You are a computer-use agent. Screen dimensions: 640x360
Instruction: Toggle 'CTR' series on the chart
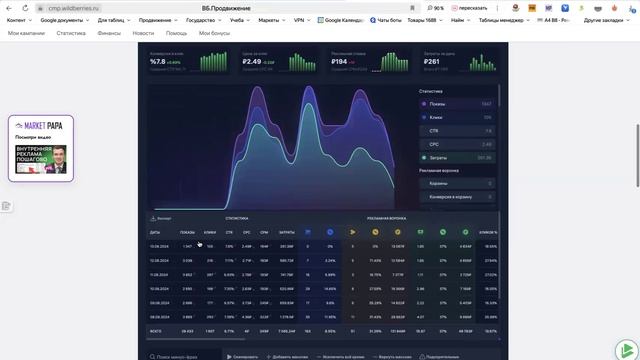457,131
